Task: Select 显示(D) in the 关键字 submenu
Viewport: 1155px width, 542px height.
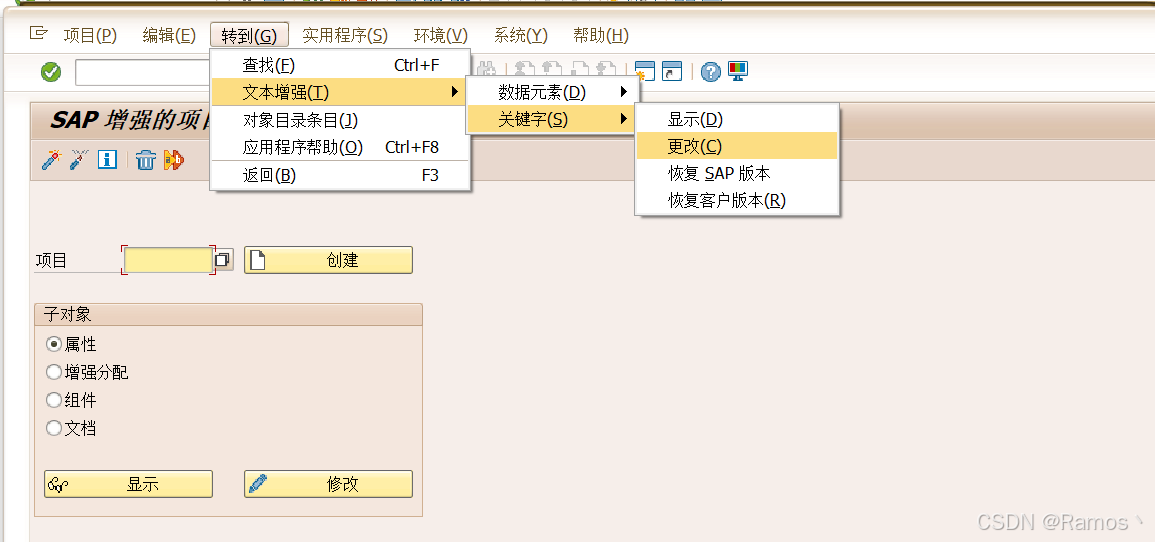Action: pyautogui.click(x=737, y=119)
